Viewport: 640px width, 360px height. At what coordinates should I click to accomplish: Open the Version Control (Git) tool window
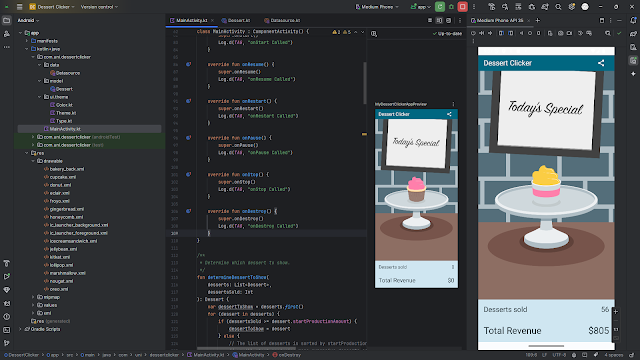click(x=7, y=343)
